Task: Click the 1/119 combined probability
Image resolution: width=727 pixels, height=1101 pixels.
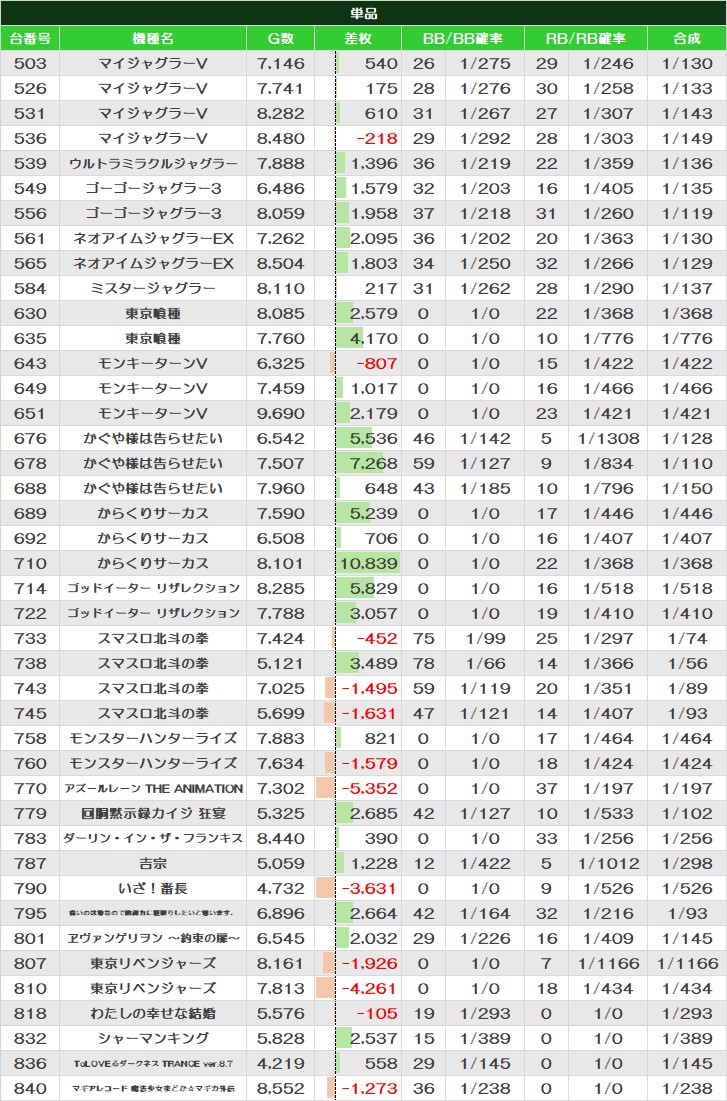Action: 687,213
